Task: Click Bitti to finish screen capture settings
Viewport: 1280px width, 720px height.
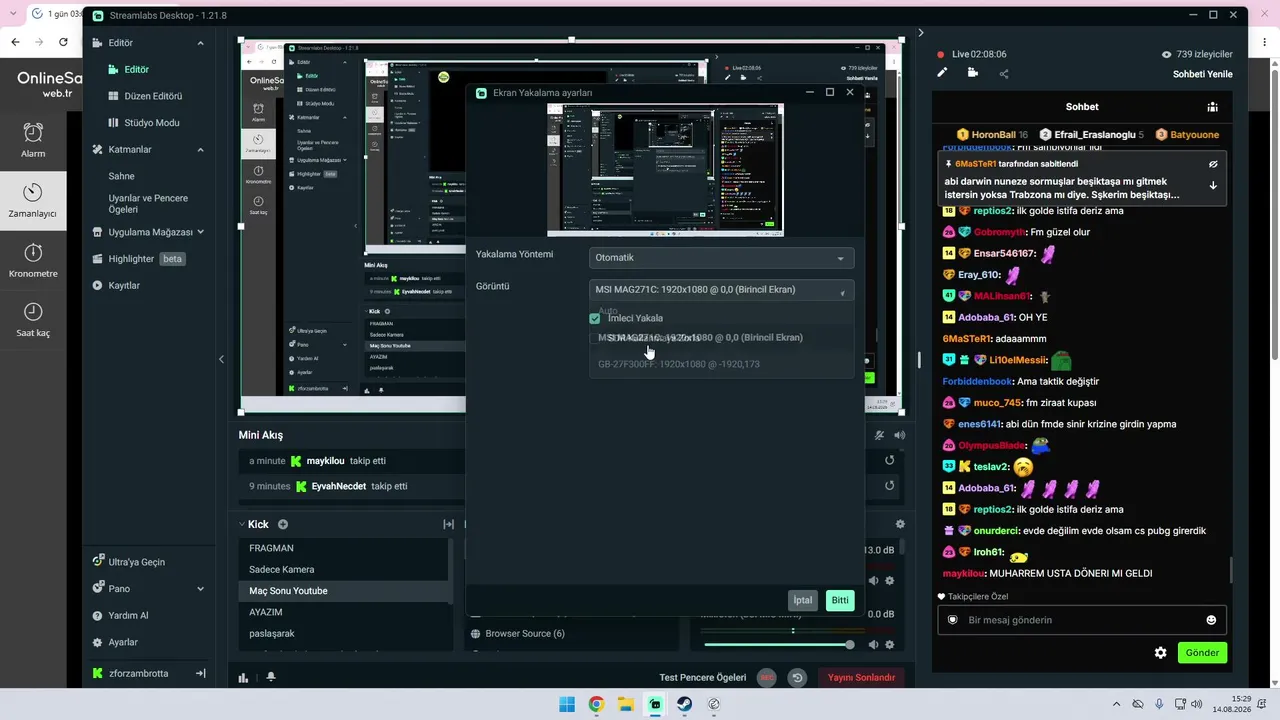Action: (x=840, y=600)
